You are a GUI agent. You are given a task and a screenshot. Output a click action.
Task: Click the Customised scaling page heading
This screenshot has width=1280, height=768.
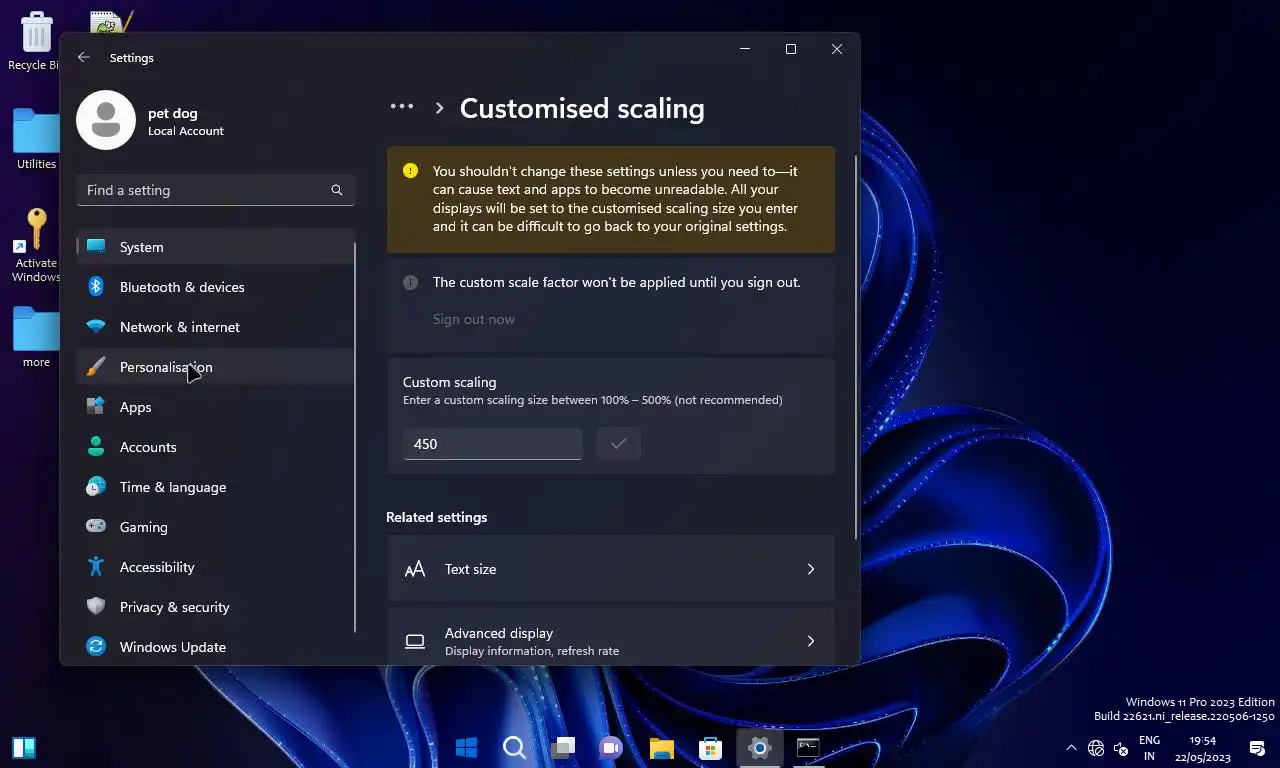click(582, 108)
